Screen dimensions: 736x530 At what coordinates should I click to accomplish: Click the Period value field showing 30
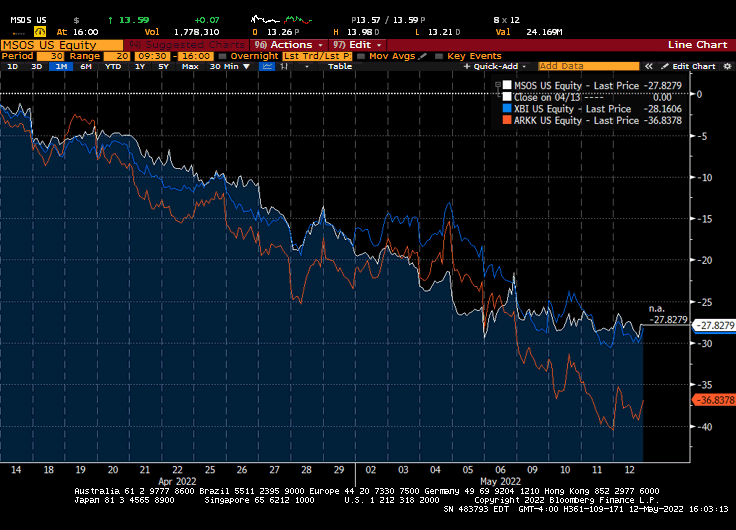tap(50, 56)
